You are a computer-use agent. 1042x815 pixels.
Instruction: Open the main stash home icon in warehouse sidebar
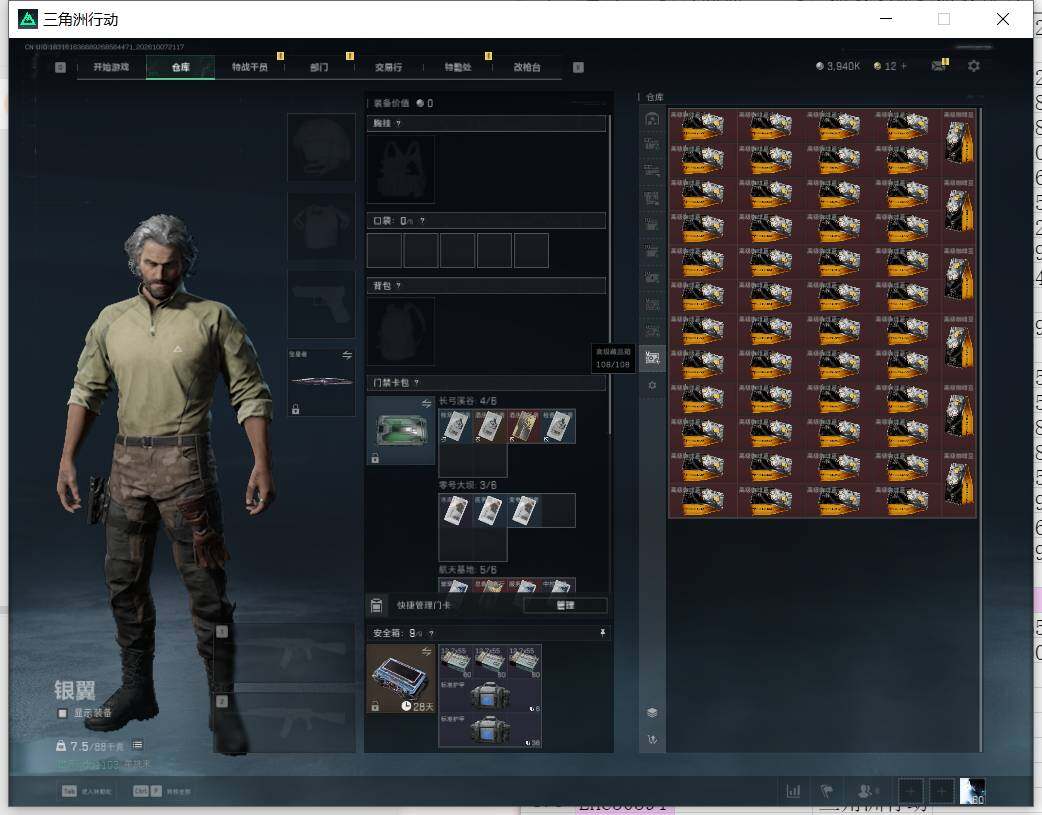(x=652, y=119)
